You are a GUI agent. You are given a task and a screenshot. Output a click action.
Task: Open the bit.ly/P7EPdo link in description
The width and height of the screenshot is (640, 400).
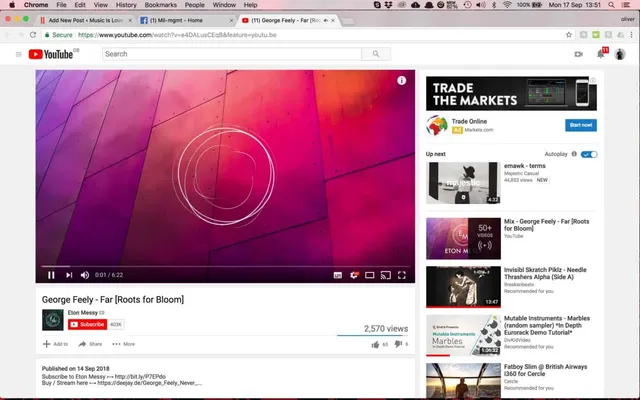coord(140,376)
